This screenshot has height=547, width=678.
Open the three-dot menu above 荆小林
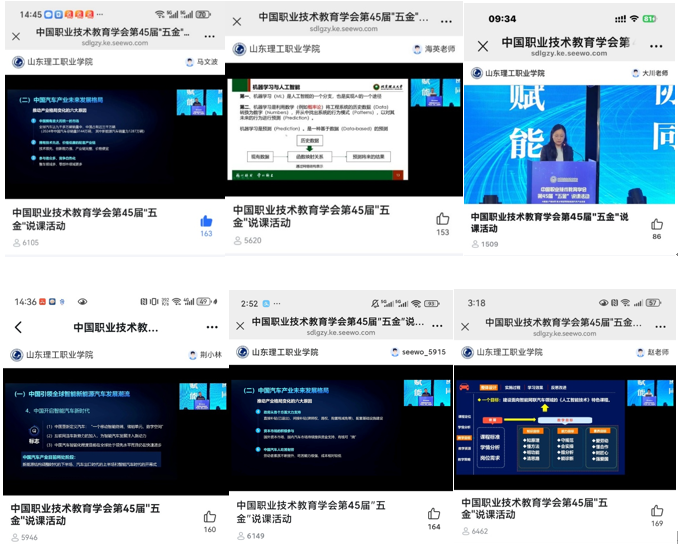click(x=210, y=327)
